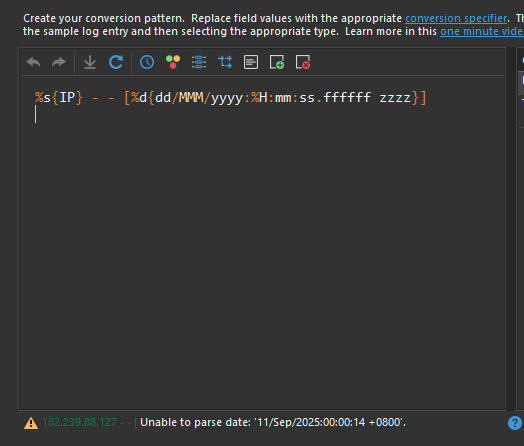Click the icon with red X badge
Viewport: 524px width, 446px height.
pyautogui.click(x=303, y=62)
